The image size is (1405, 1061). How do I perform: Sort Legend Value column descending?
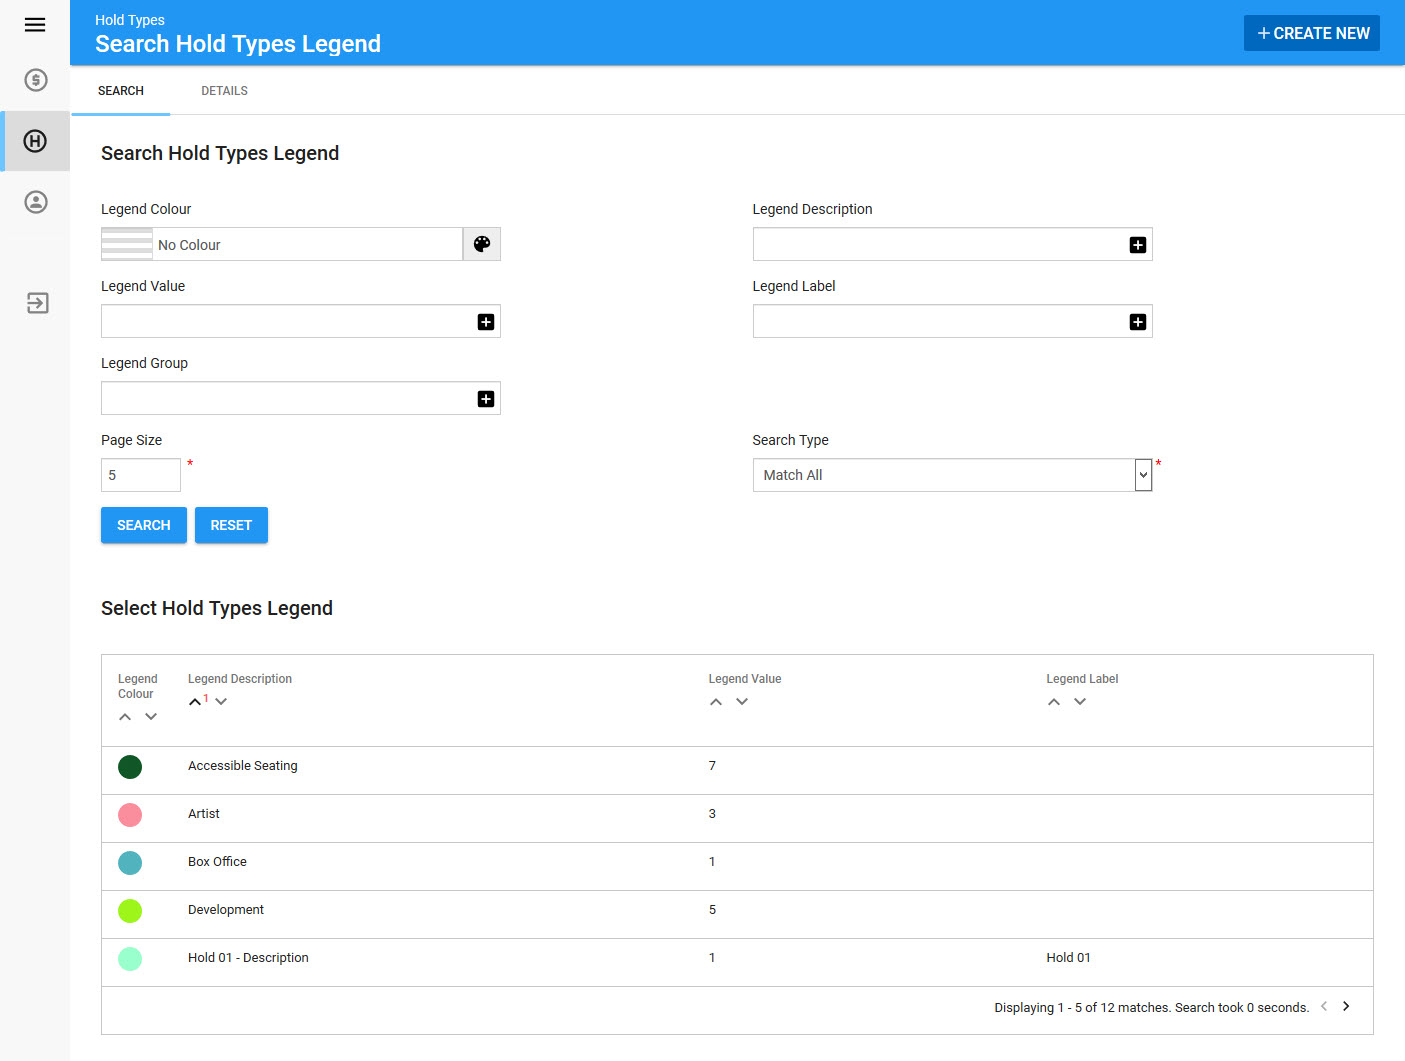[x=742, y=702]
